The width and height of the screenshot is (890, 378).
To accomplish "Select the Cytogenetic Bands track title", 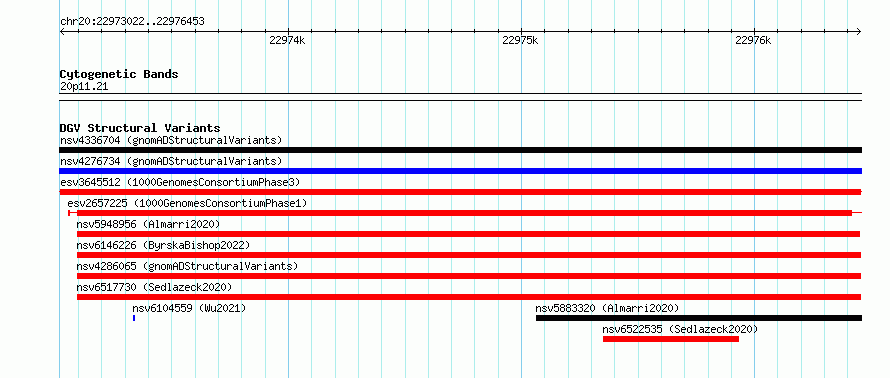I will (119, 74).
